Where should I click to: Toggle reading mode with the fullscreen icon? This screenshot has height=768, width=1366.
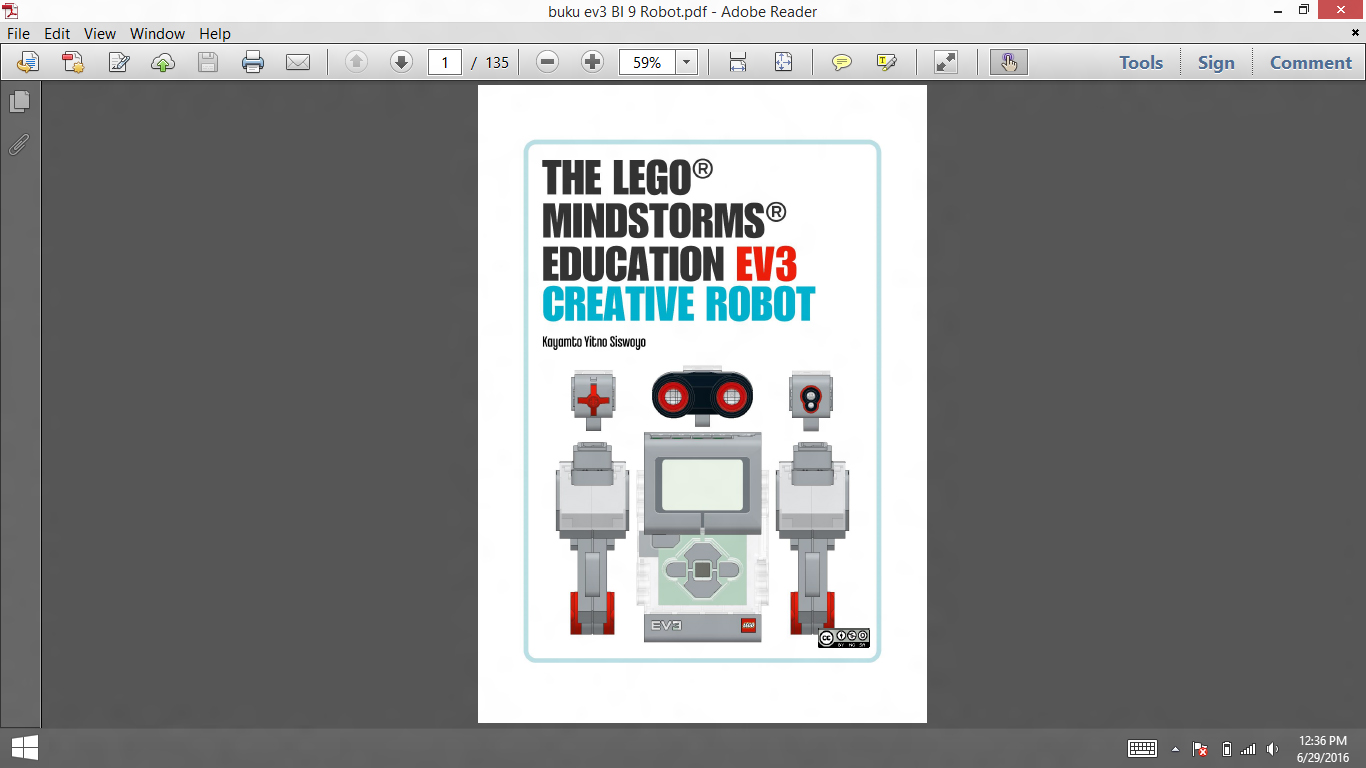(x=945, y=61)
